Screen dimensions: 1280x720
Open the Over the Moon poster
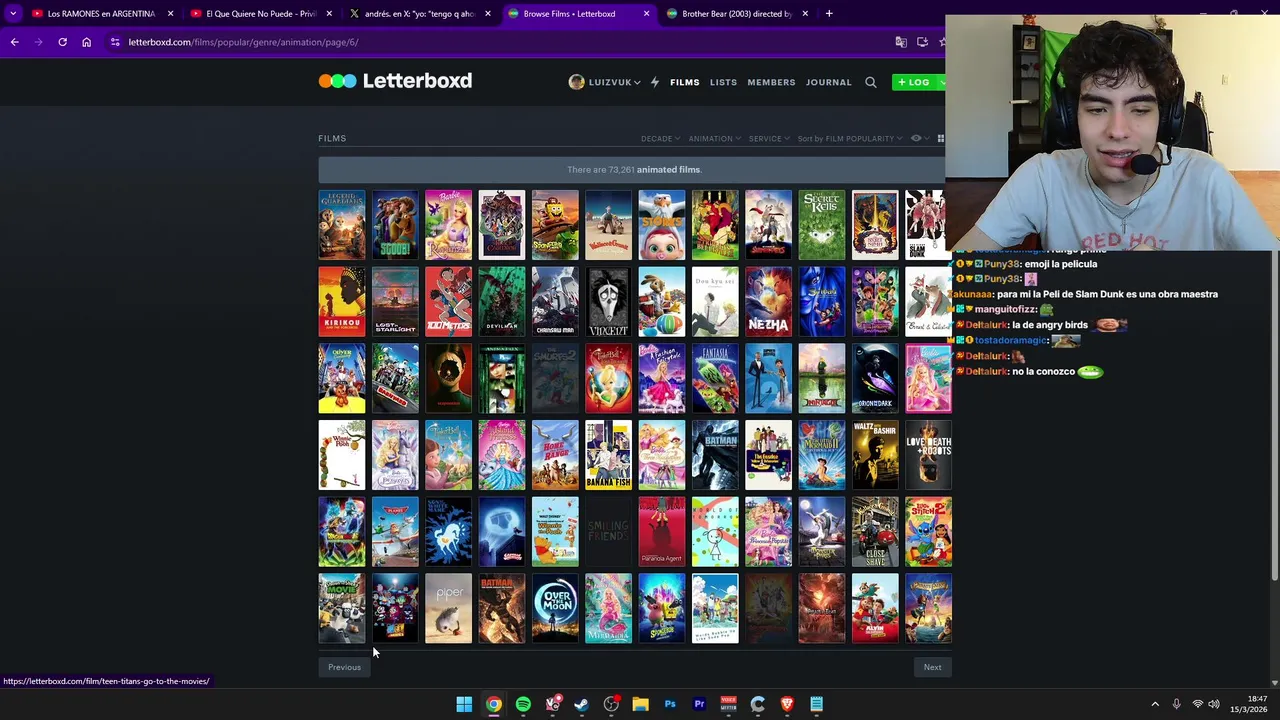pos(555,608)
